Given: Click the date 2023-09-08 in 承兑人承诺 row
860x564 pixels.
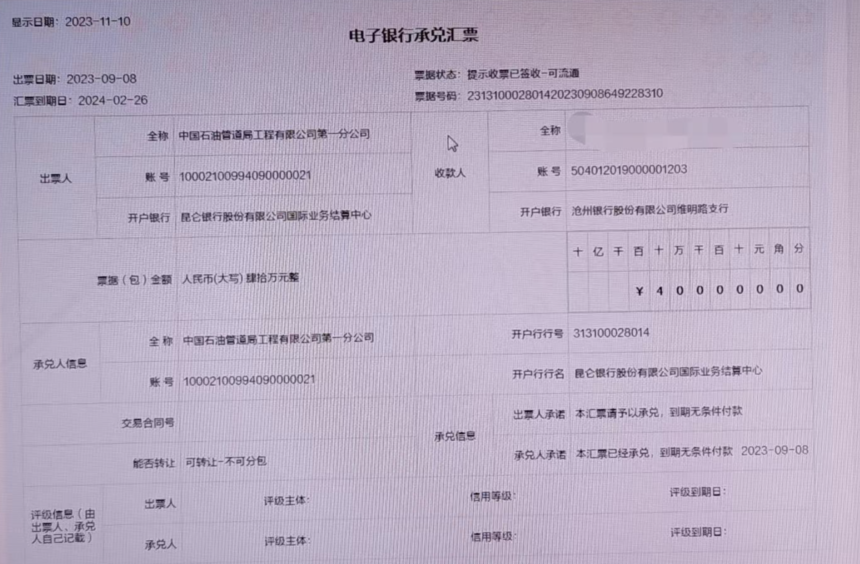Looking at the screenshot, I should (x=774, y=451).
